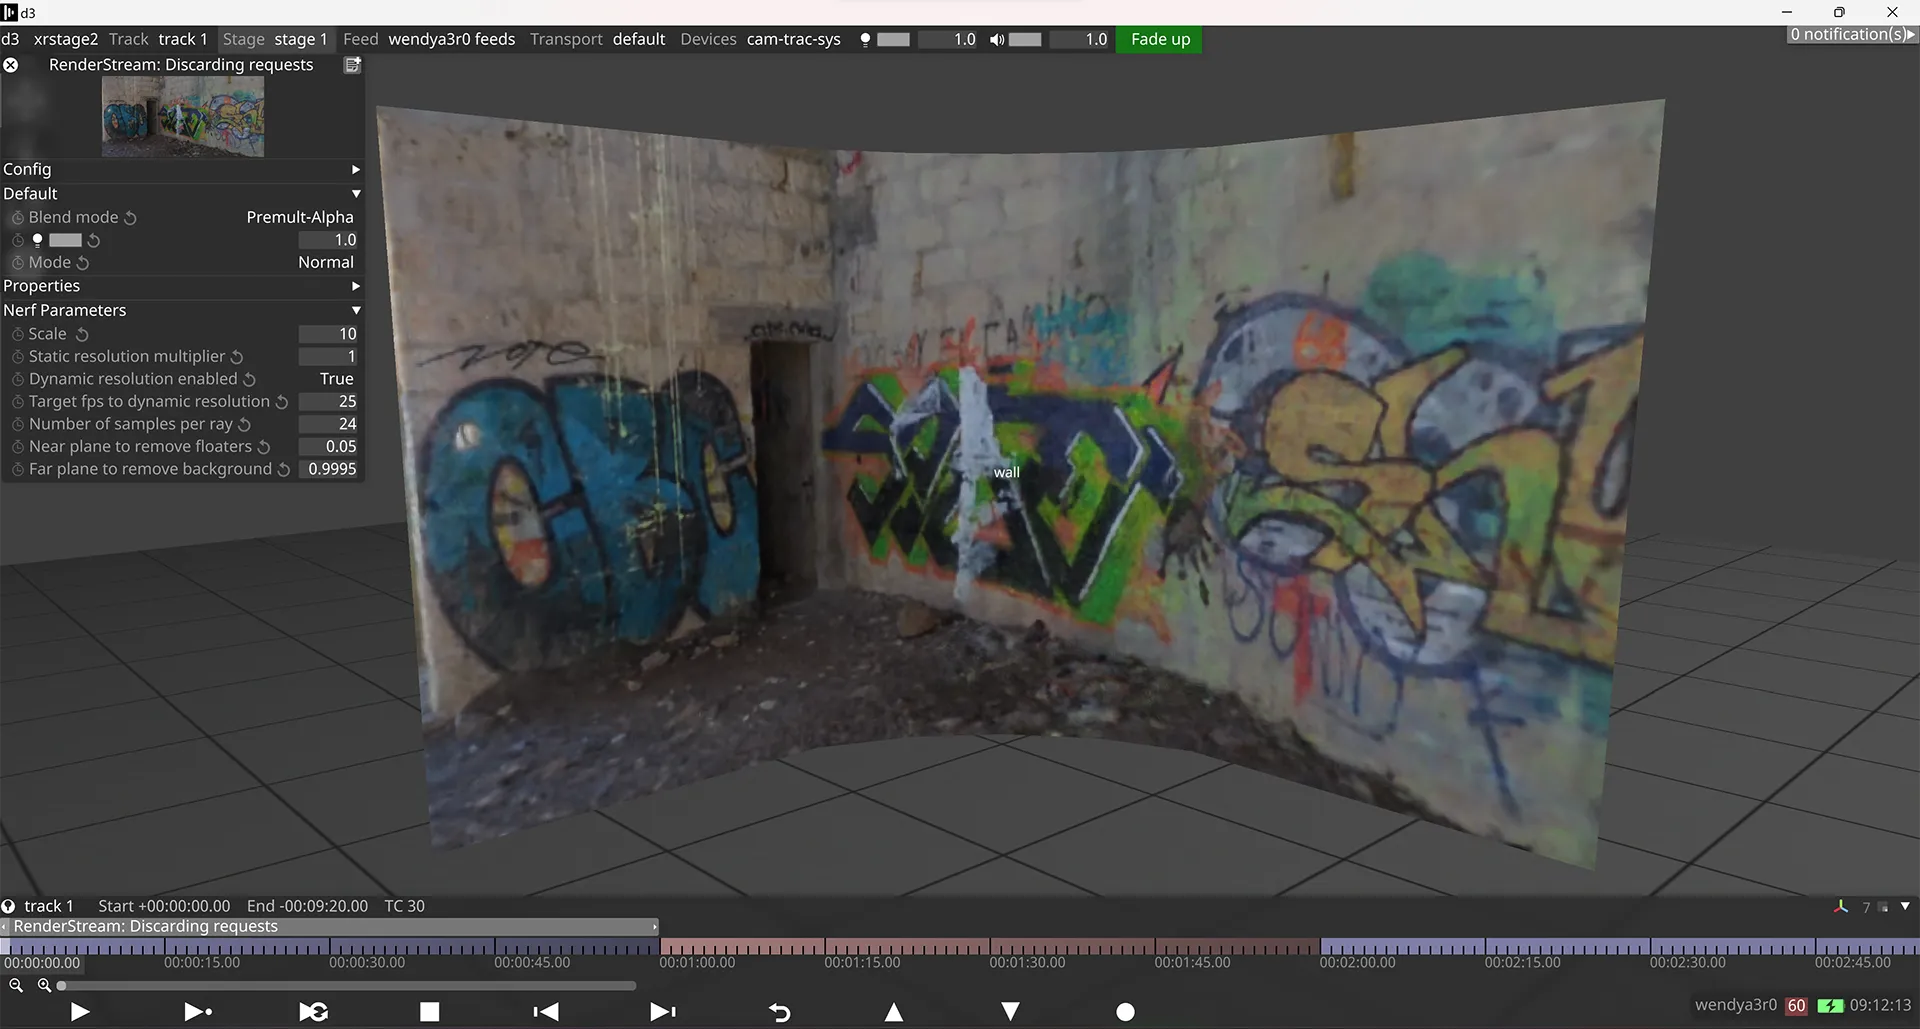Click the record circle icon
The height and width of the screenshot is (1029, 1920).
coord(1125,1012)
